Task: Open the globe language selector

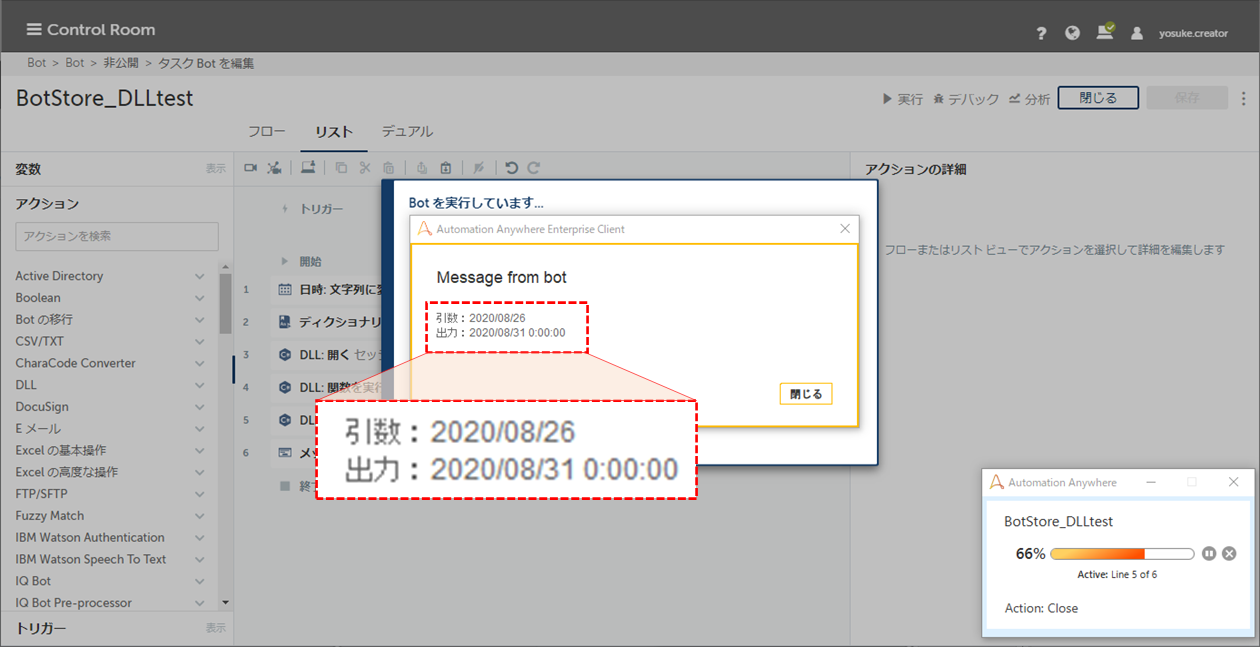Action: coord(1073,33)
